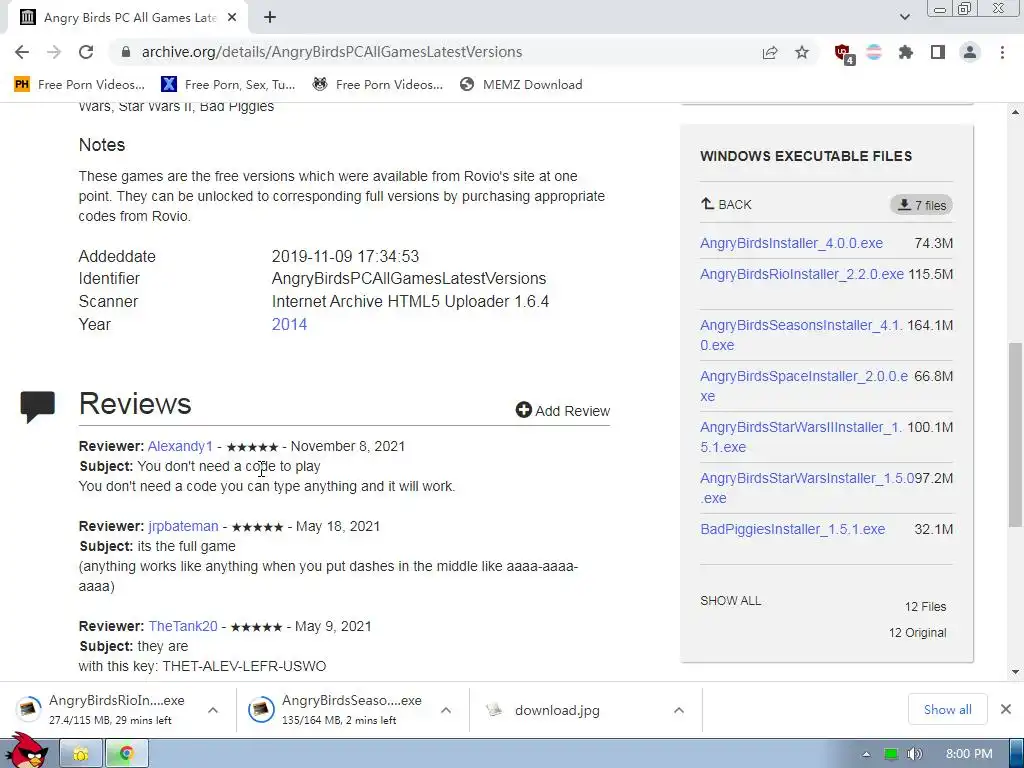Download AngryBirdsStarWarsInstaller_1.5.0.exe
The height and width of the screenshot is (768, 1024).
click(807, 488)
